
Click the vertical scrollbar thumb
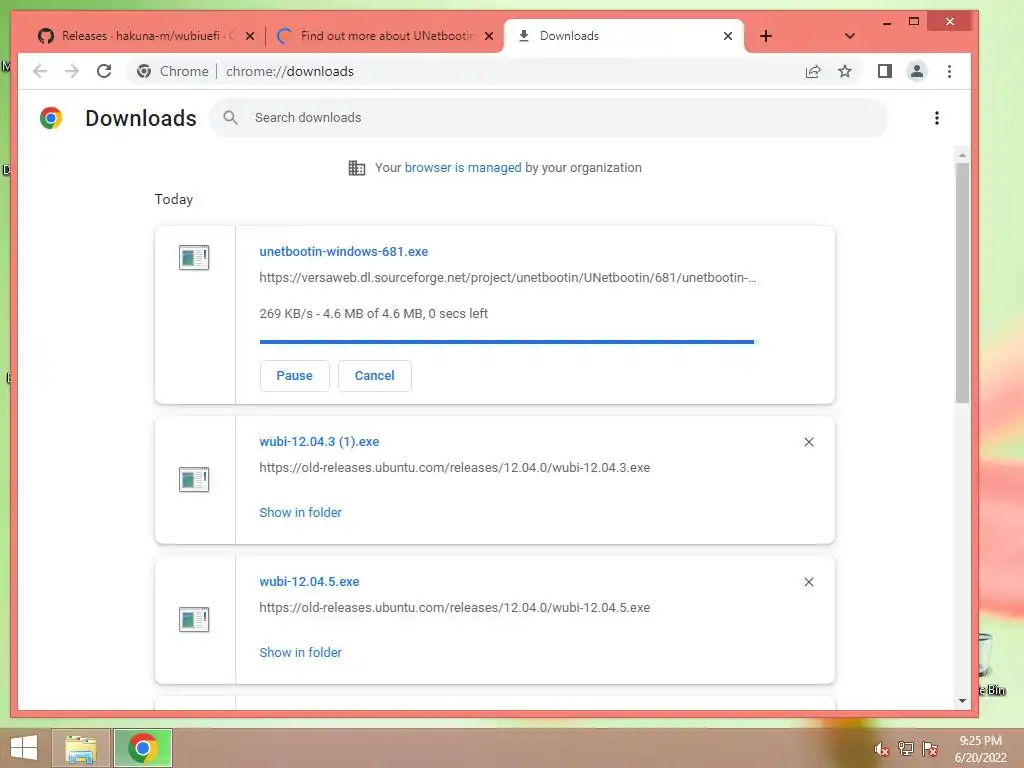[962, 283]
